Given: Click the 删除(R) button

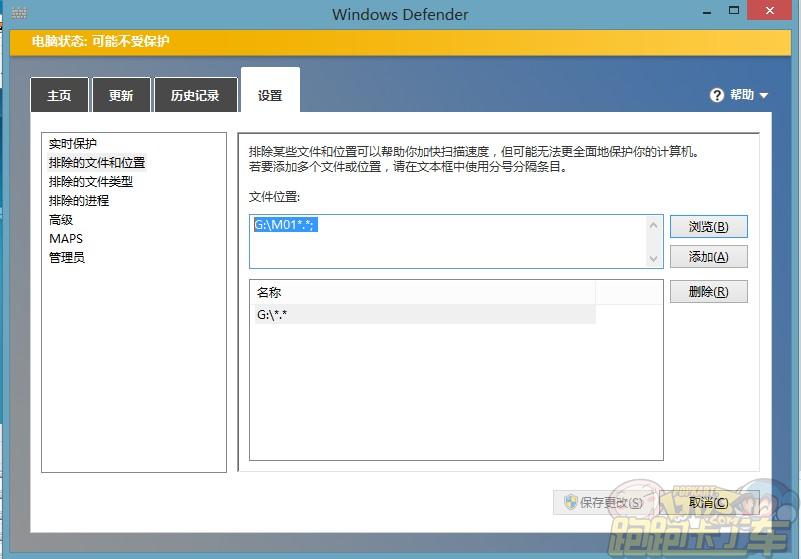Looking at the screenshot, I should click(x=709, y=291).
